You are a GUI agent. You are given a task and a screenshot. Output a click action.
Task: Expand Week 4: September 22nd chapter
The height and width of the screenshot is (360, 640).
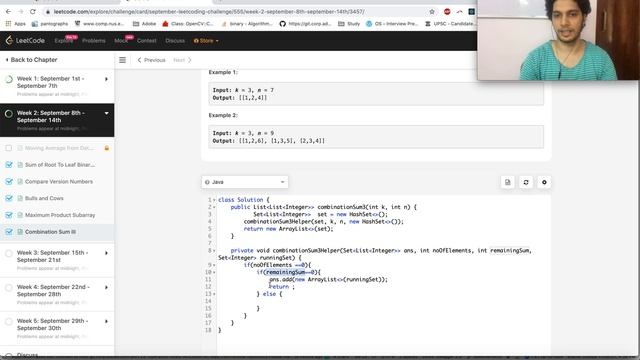pos(107,287)
